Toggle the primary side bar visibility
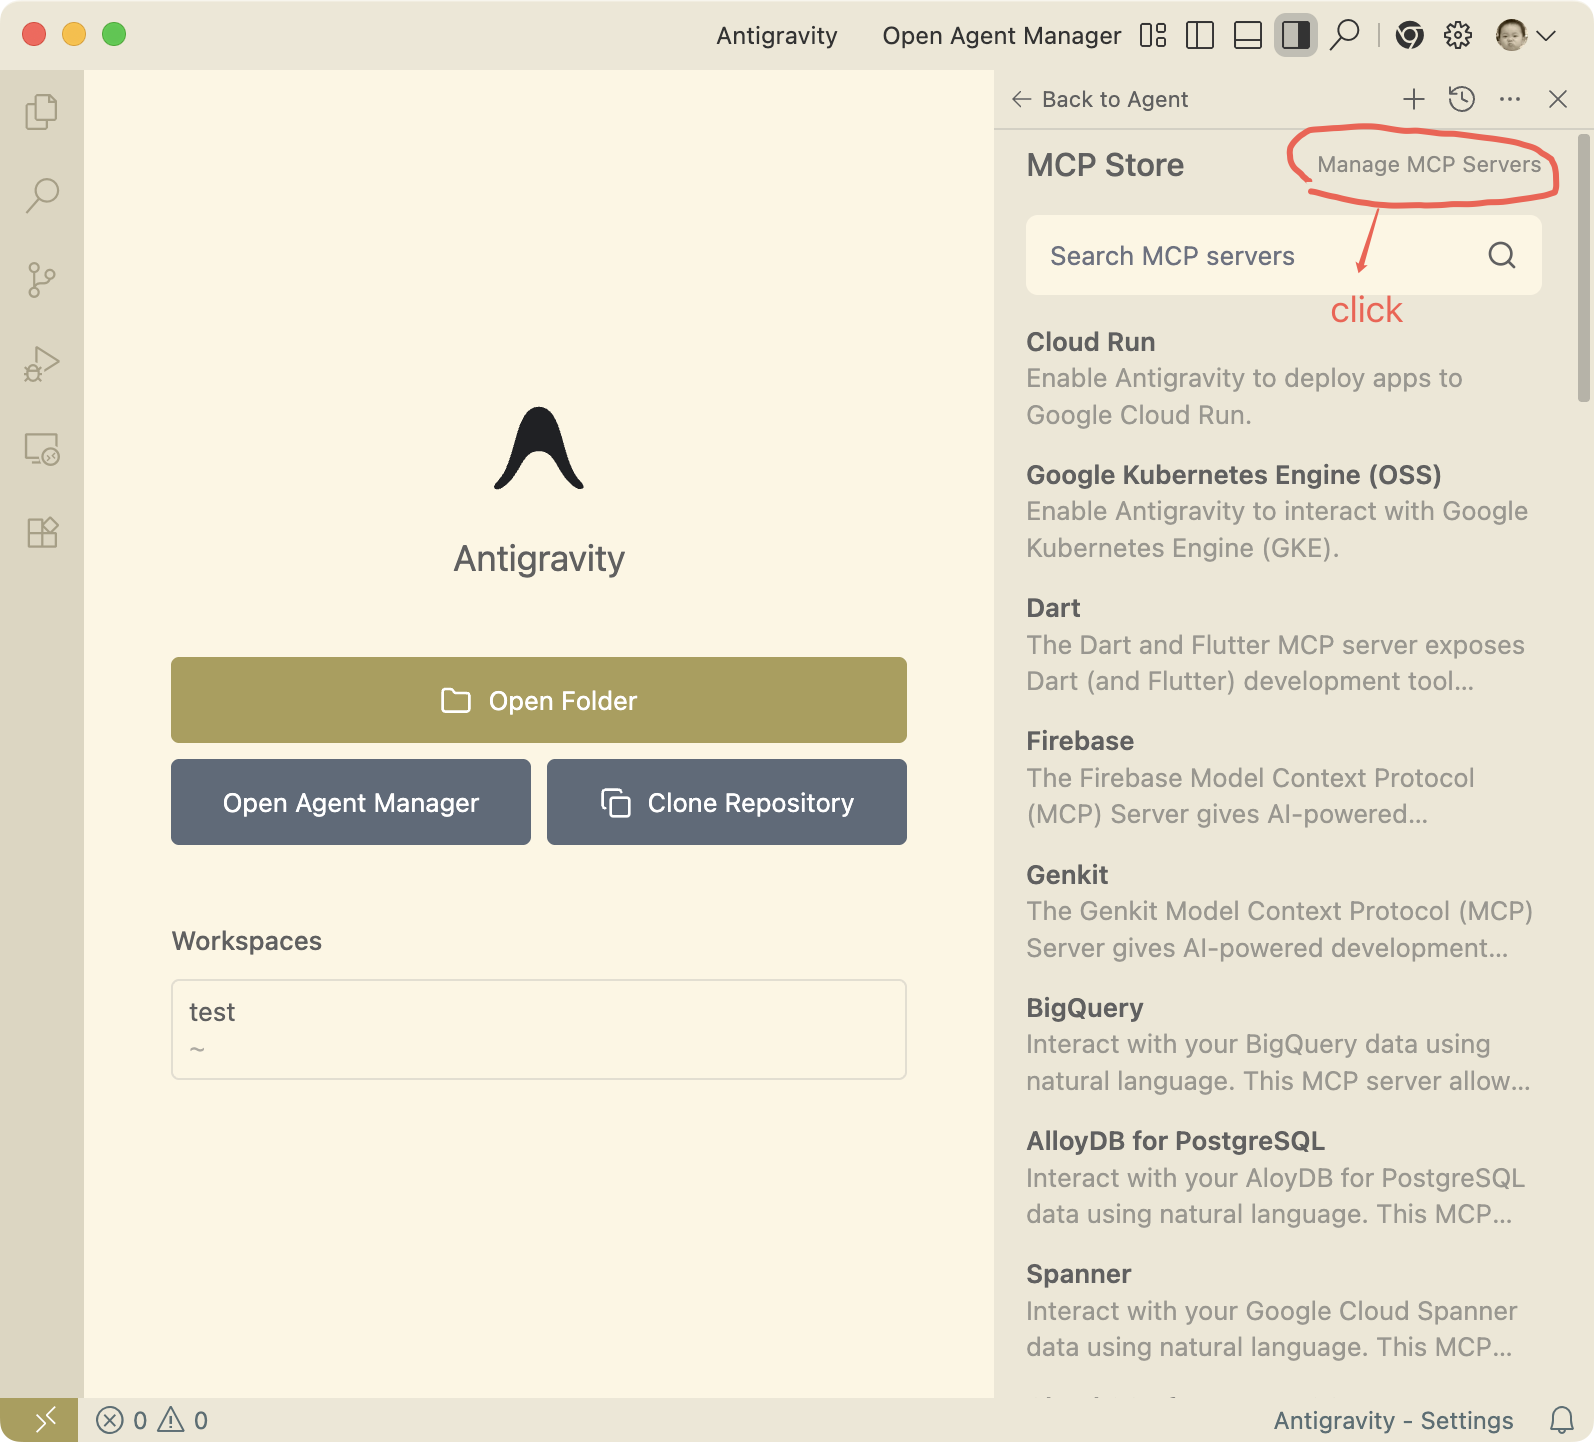 pyautogui.click(x=1199, y=36)
